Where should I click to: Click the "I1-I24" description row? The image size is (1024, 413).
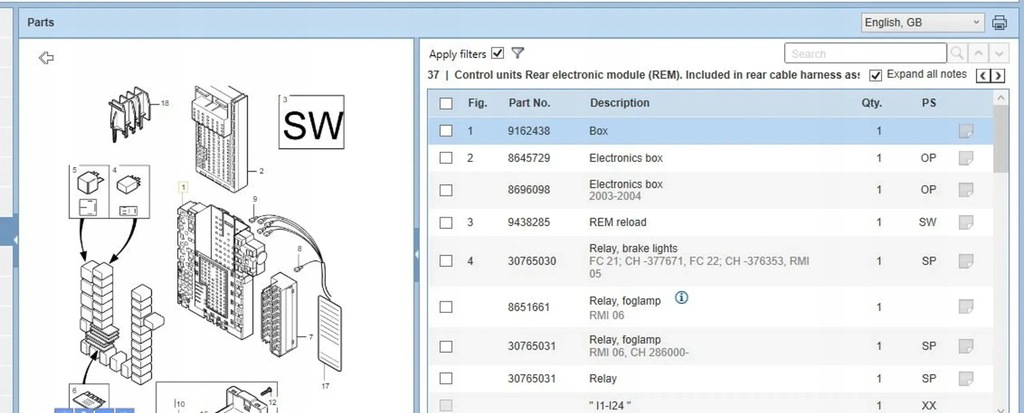[x=610, y=406]
